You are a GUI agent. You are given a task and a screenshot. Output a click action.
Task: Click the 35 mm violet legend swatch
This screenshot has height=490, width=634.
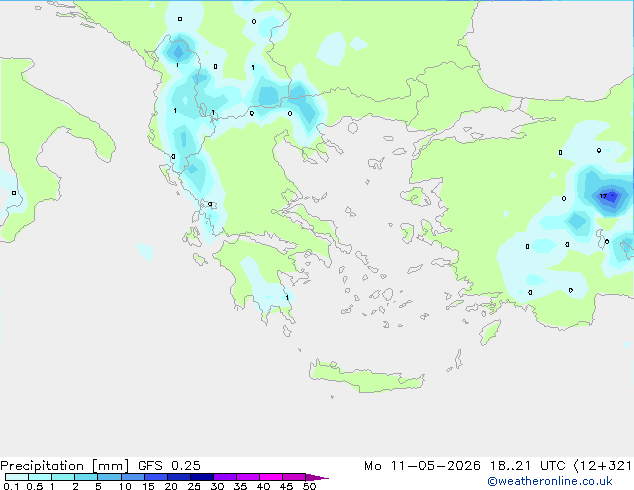248,477
